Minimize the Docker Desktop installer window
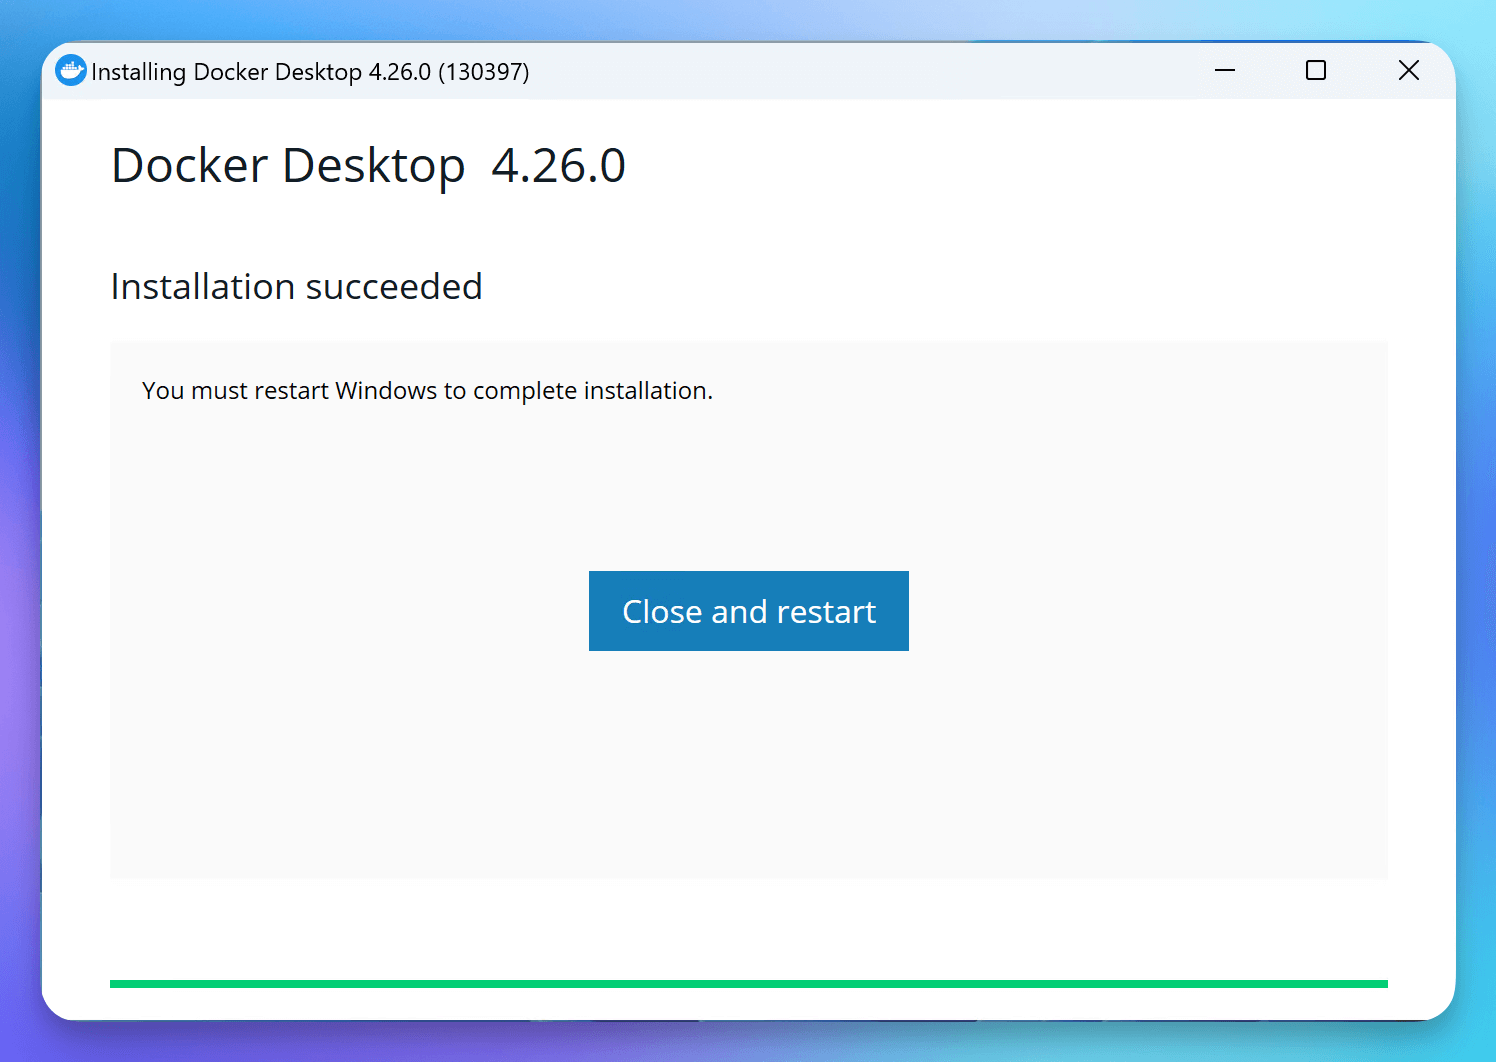 click(1224, 70)
